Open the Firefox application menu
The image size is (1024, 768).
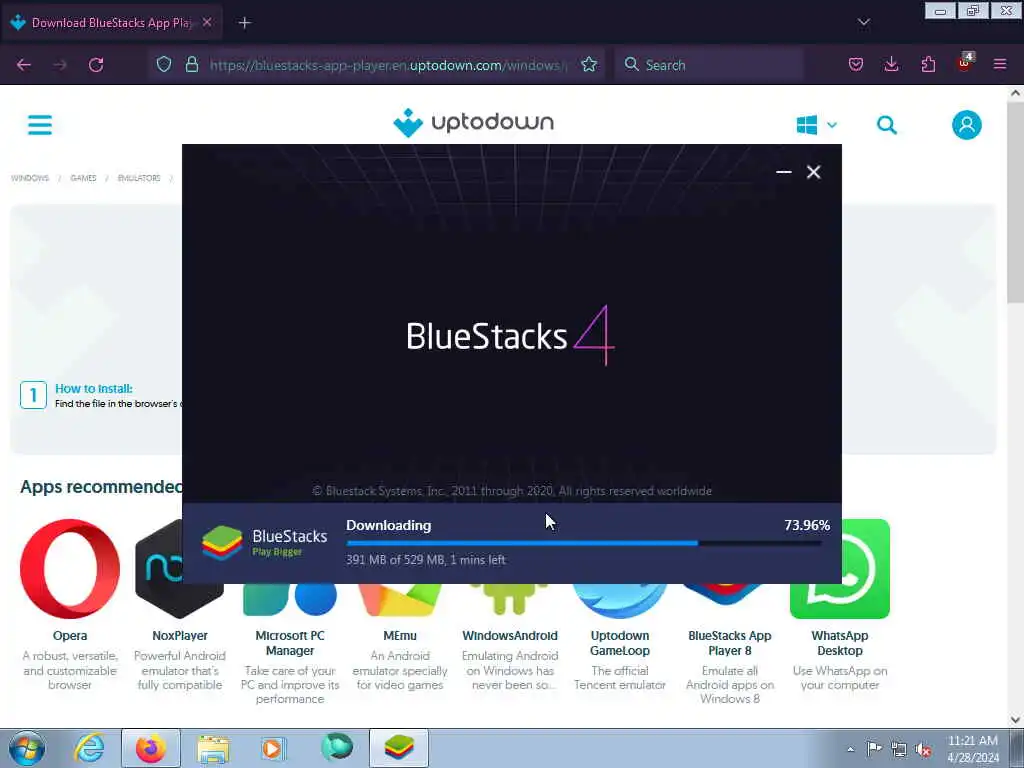pyautogui.click(x=1000, y=65)
